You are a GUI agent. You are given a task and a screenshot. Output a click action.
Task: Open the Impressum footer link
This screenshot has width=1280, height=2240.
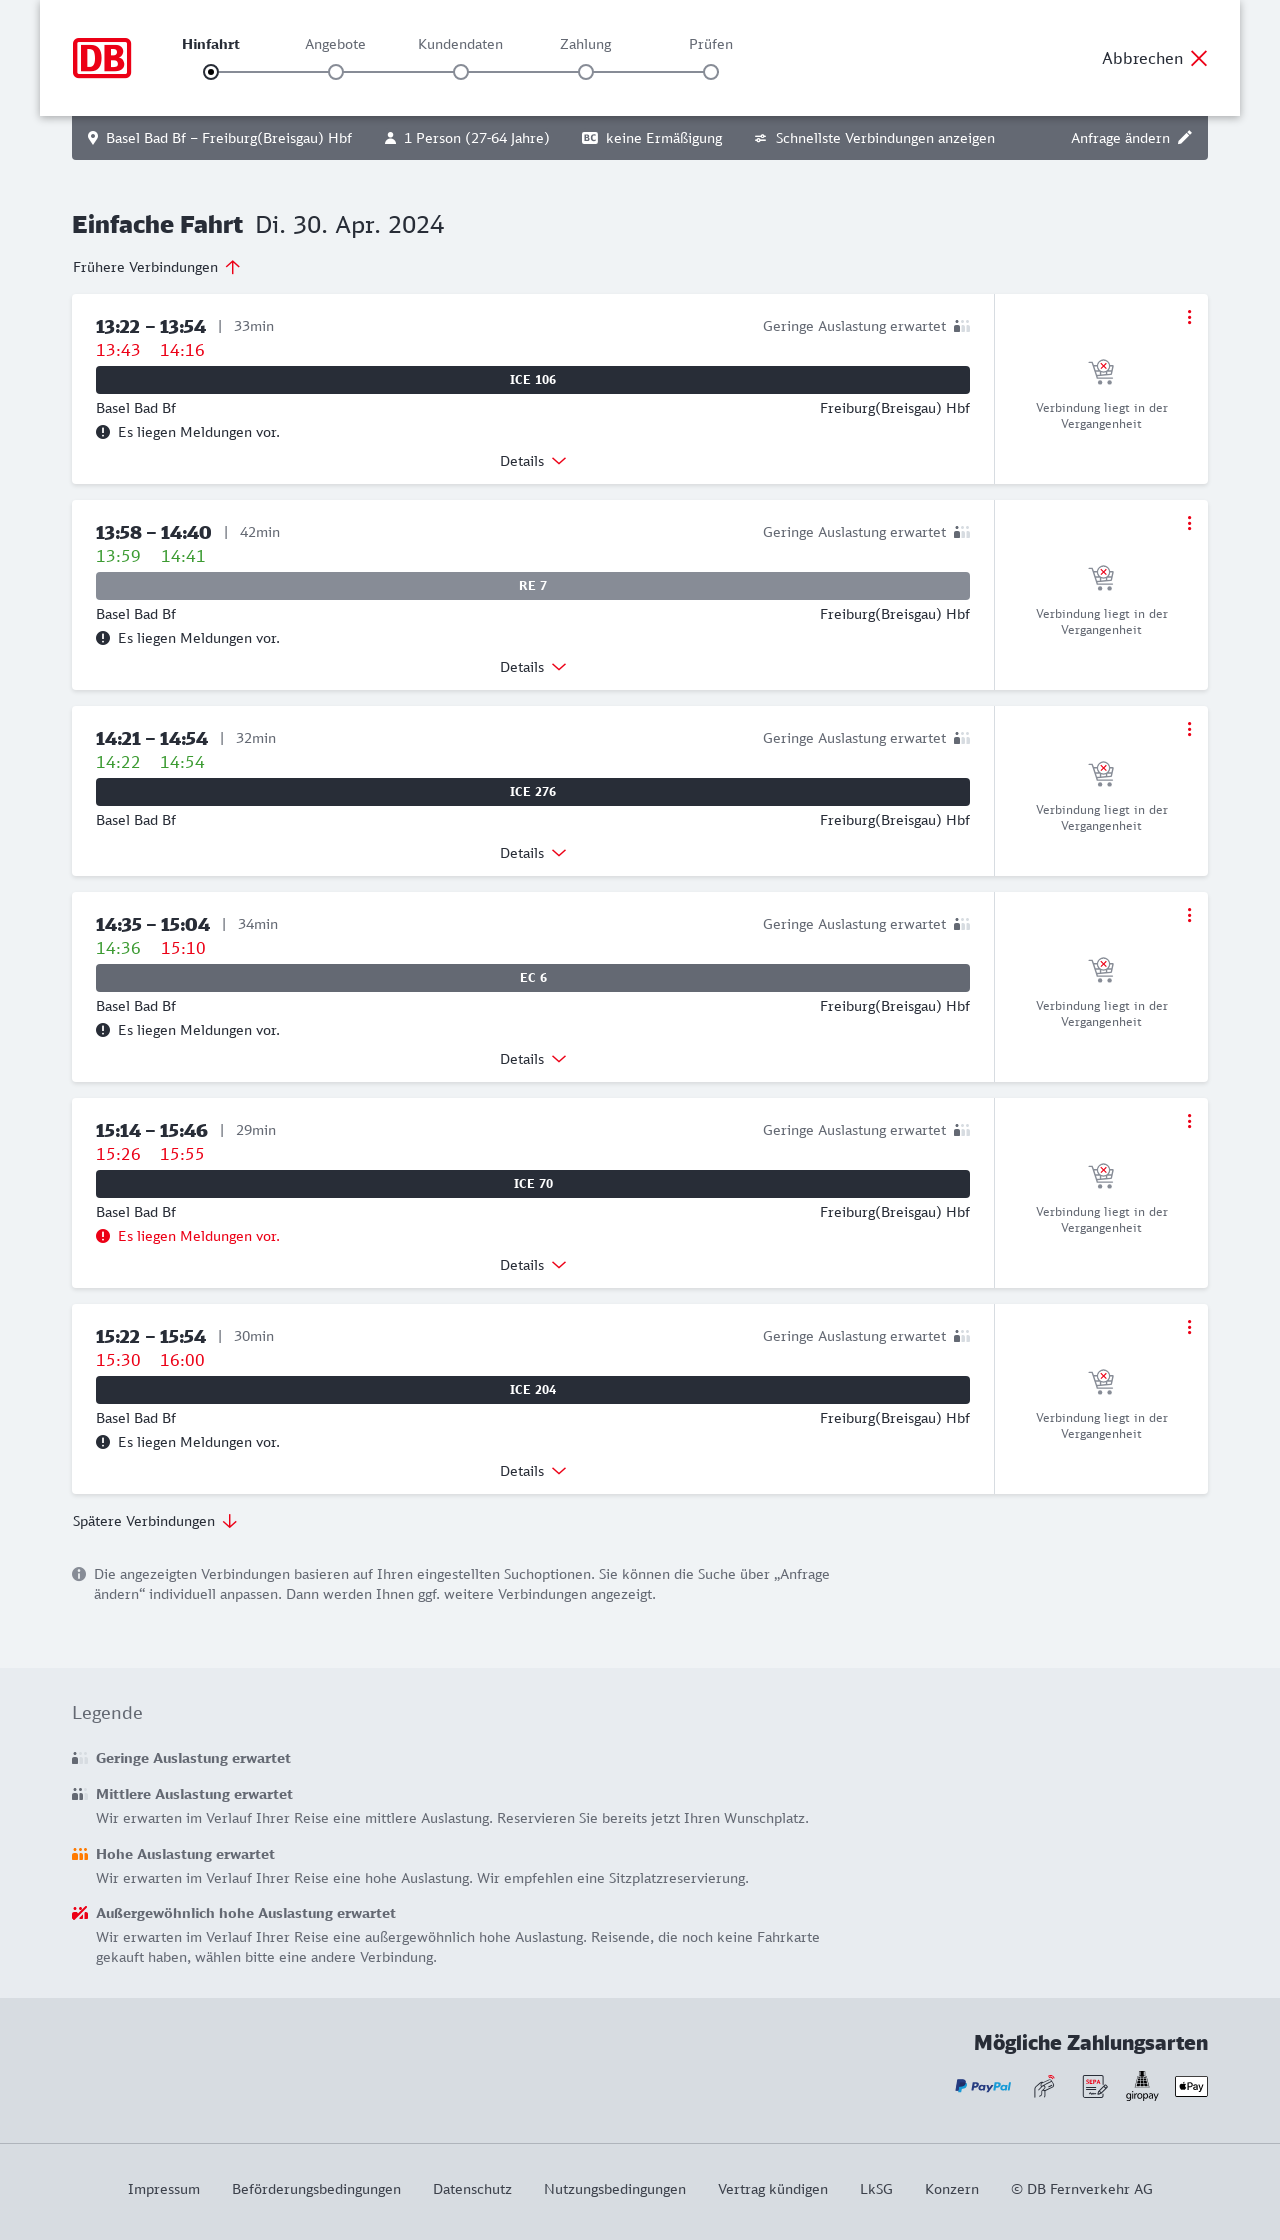tap(164, 2189)
